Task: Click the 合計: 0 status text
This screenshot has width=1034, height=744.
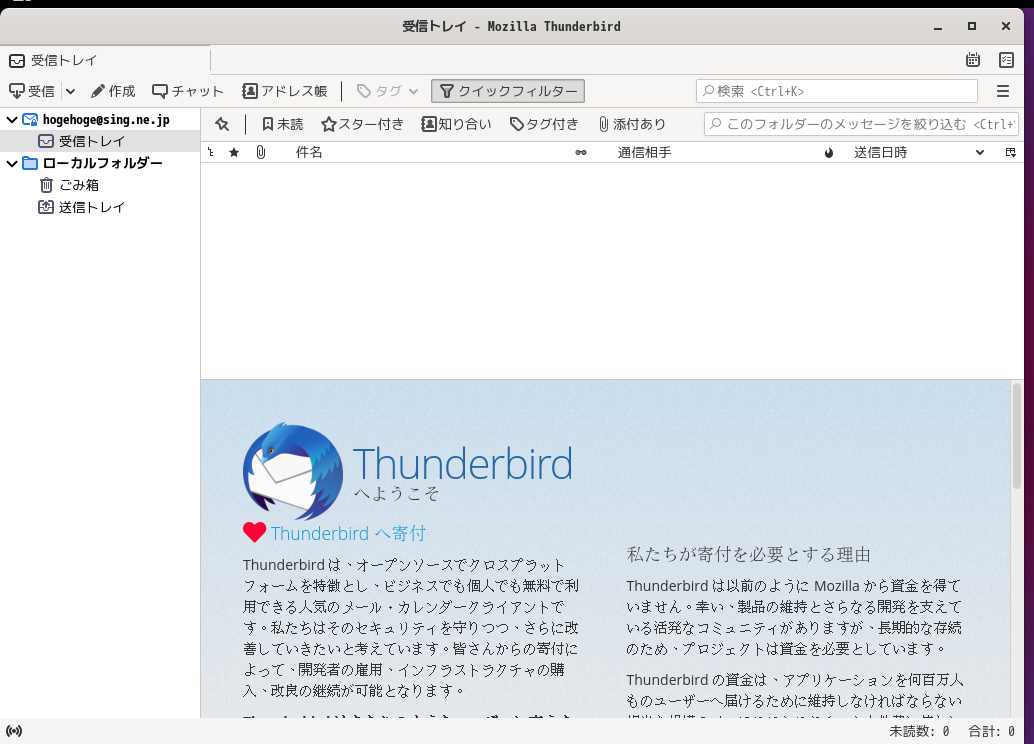Action: (991, 731)
